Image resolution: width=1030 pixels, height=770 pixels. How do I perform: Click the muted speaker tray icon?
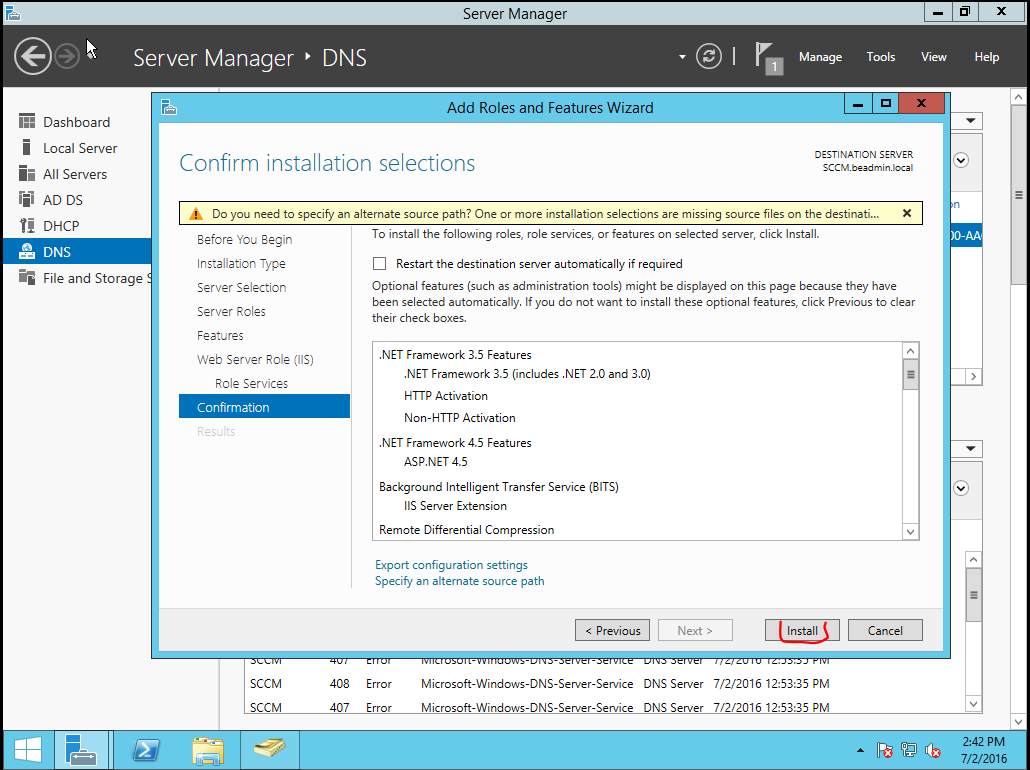932,750
